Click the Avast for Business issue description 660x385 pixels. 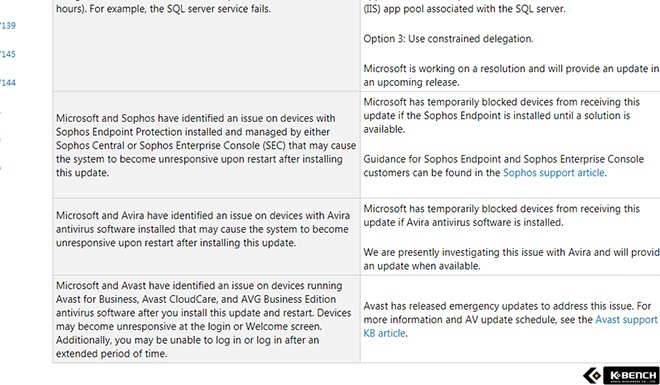[204, 319]
